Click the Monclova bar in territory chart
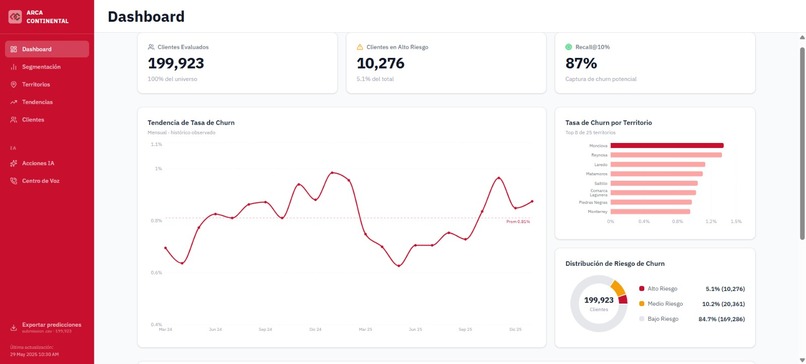Viewport: 806px width, 364px height. pos(667,145)
